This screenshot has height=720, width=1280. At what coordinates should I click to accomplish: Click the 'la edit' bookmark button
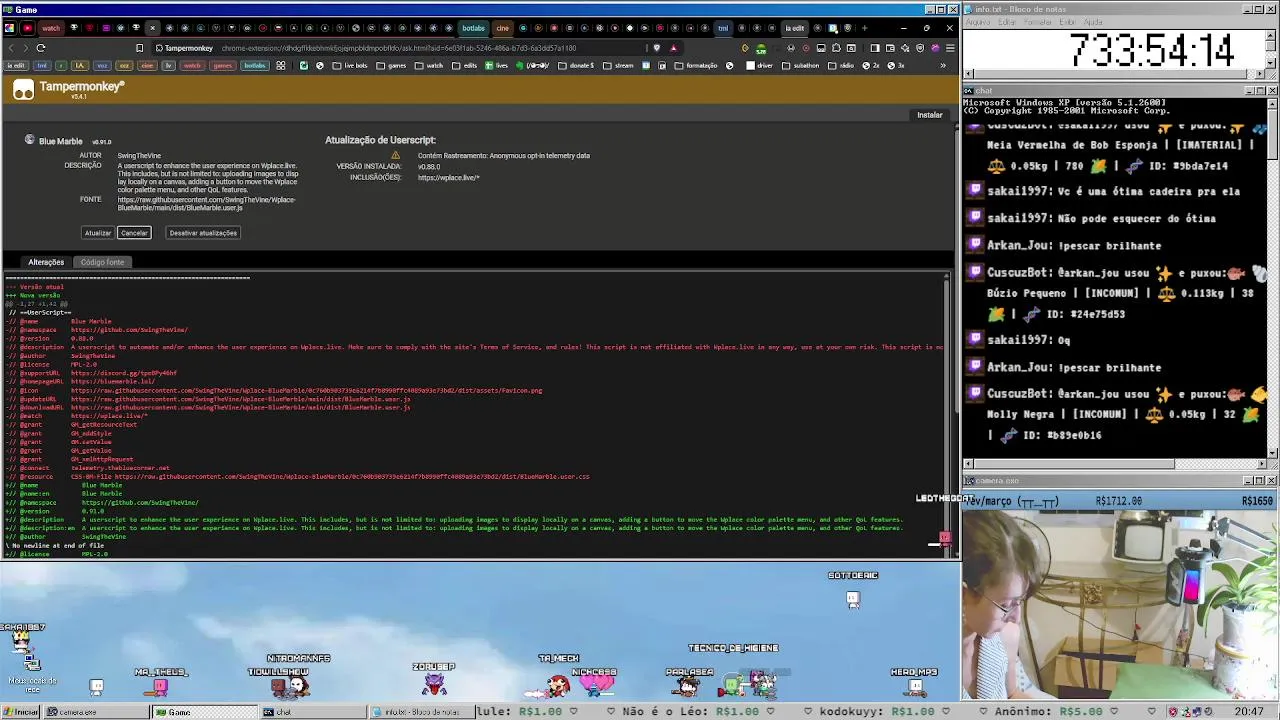tap(16, 66)
